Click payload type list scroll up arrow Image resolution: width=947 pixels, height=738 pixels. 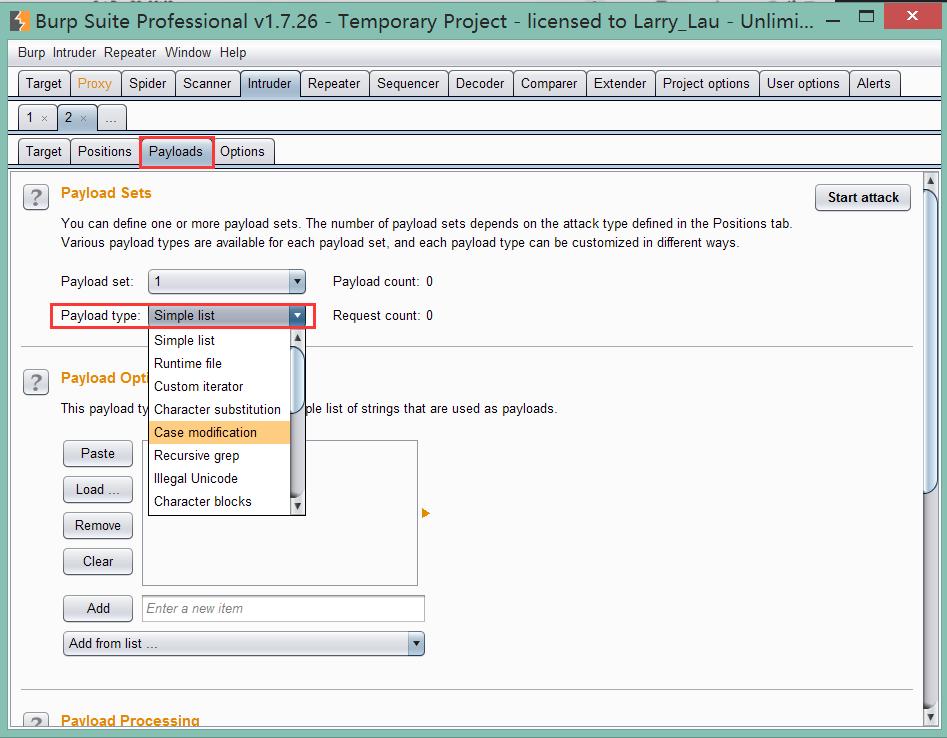coord(297,338)
